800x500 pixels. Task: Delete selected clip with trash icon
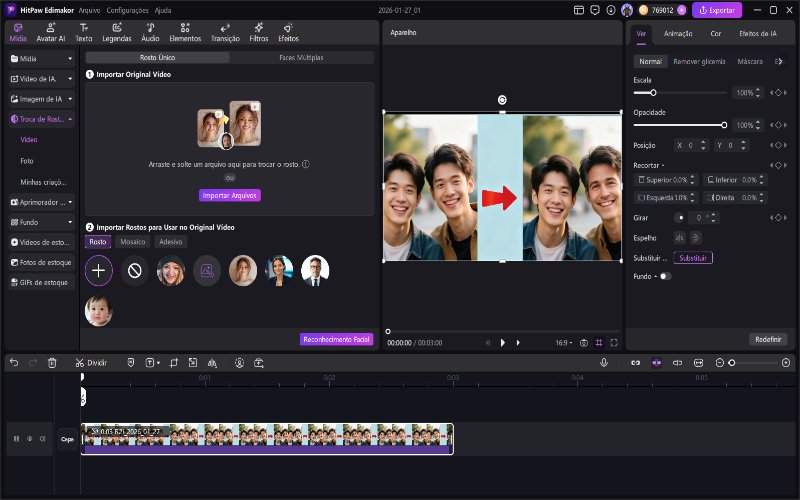[52, 362]
